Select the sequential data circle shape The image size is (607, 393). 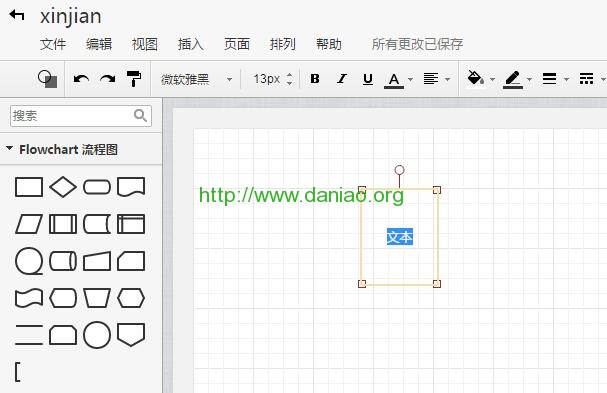29,261
